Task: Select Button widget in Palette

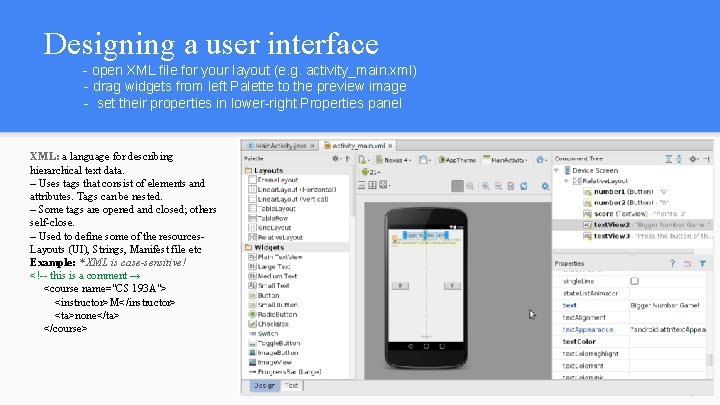Action: coord(264,295)
